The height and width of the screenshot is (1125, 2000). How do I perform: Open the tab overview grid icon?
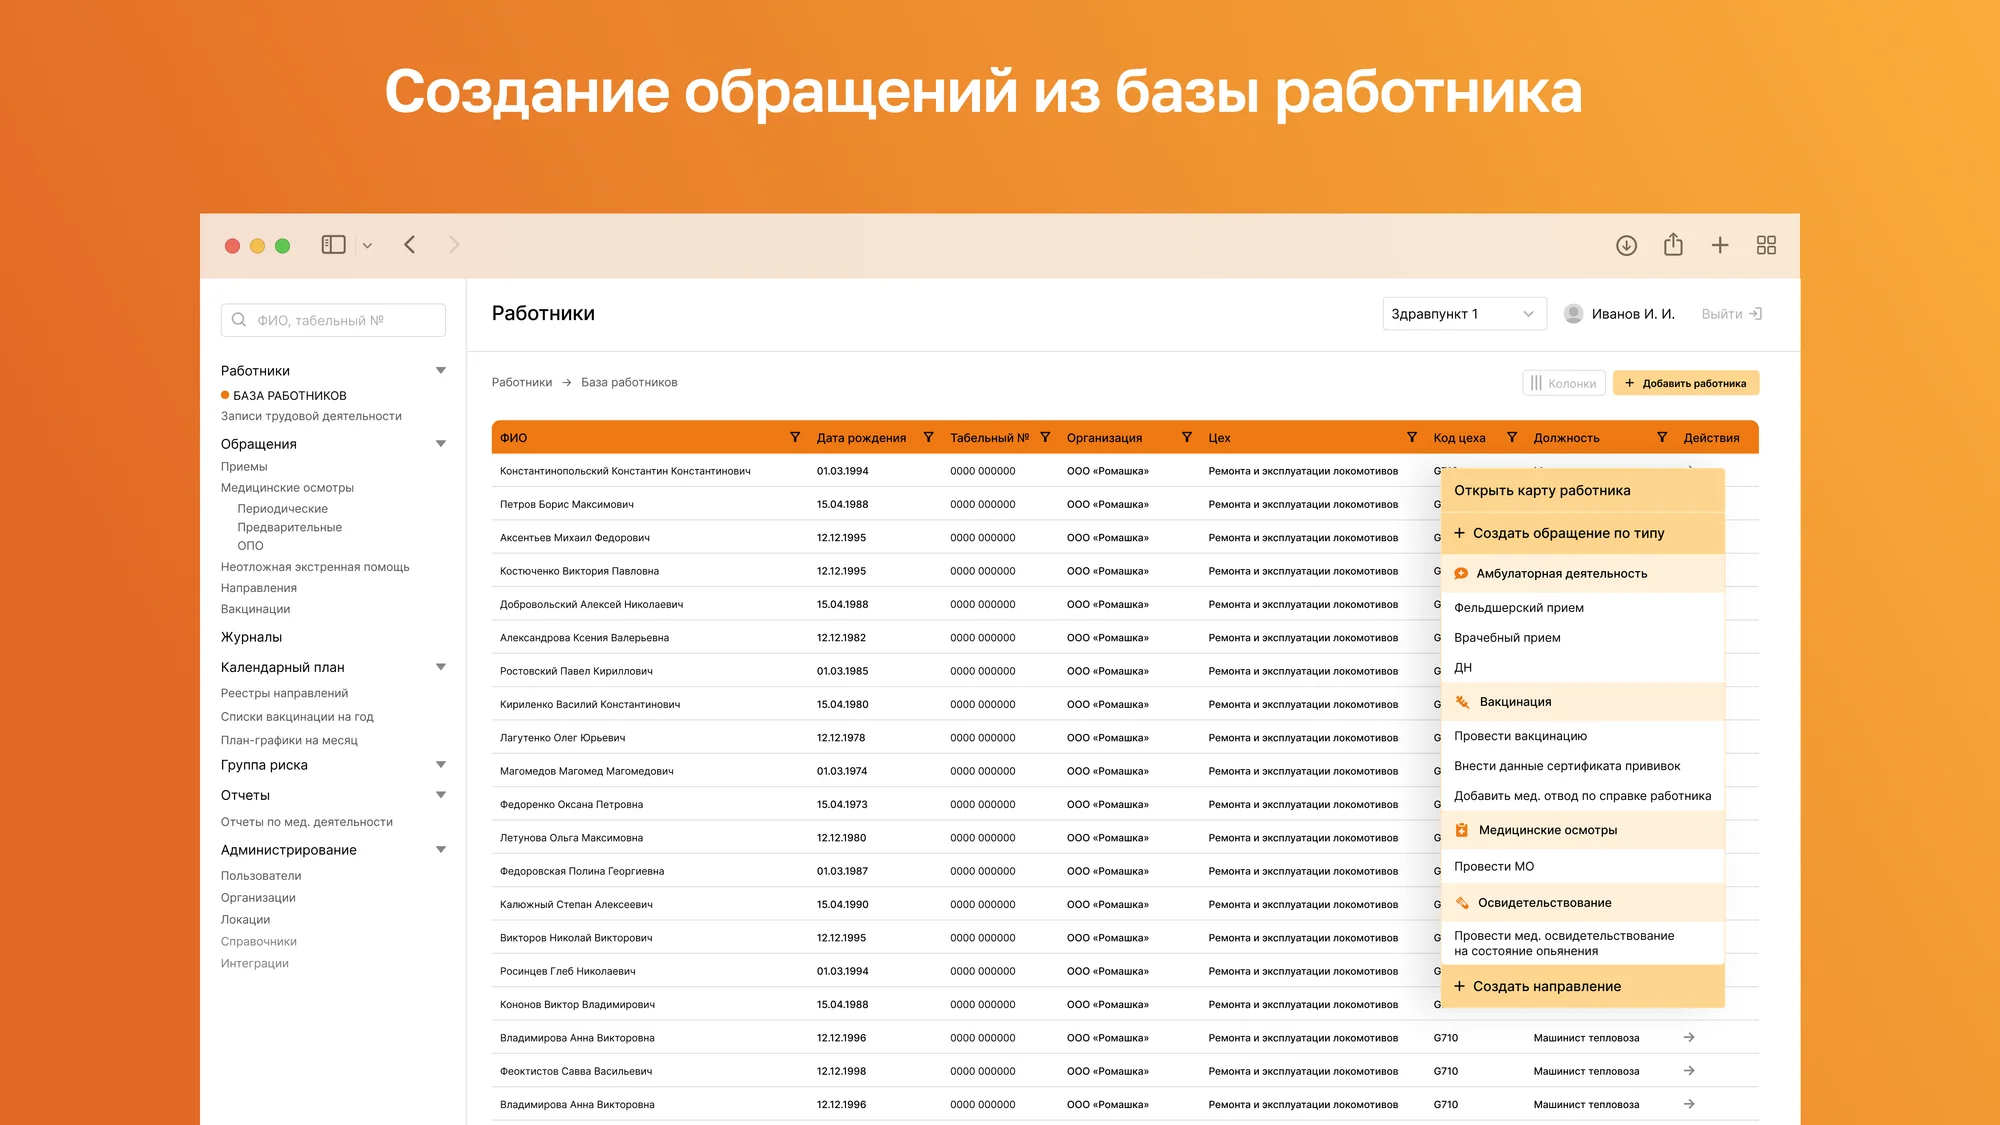tap(1766, 245)
